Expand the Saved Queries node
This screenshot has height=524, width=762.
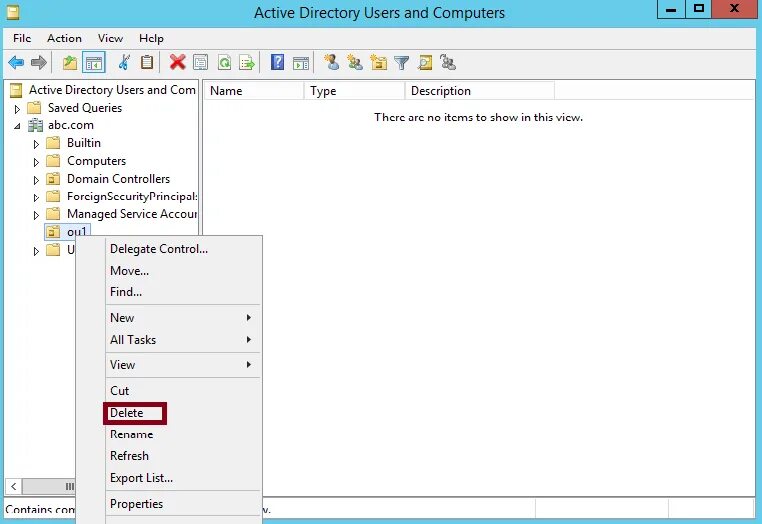17,109
